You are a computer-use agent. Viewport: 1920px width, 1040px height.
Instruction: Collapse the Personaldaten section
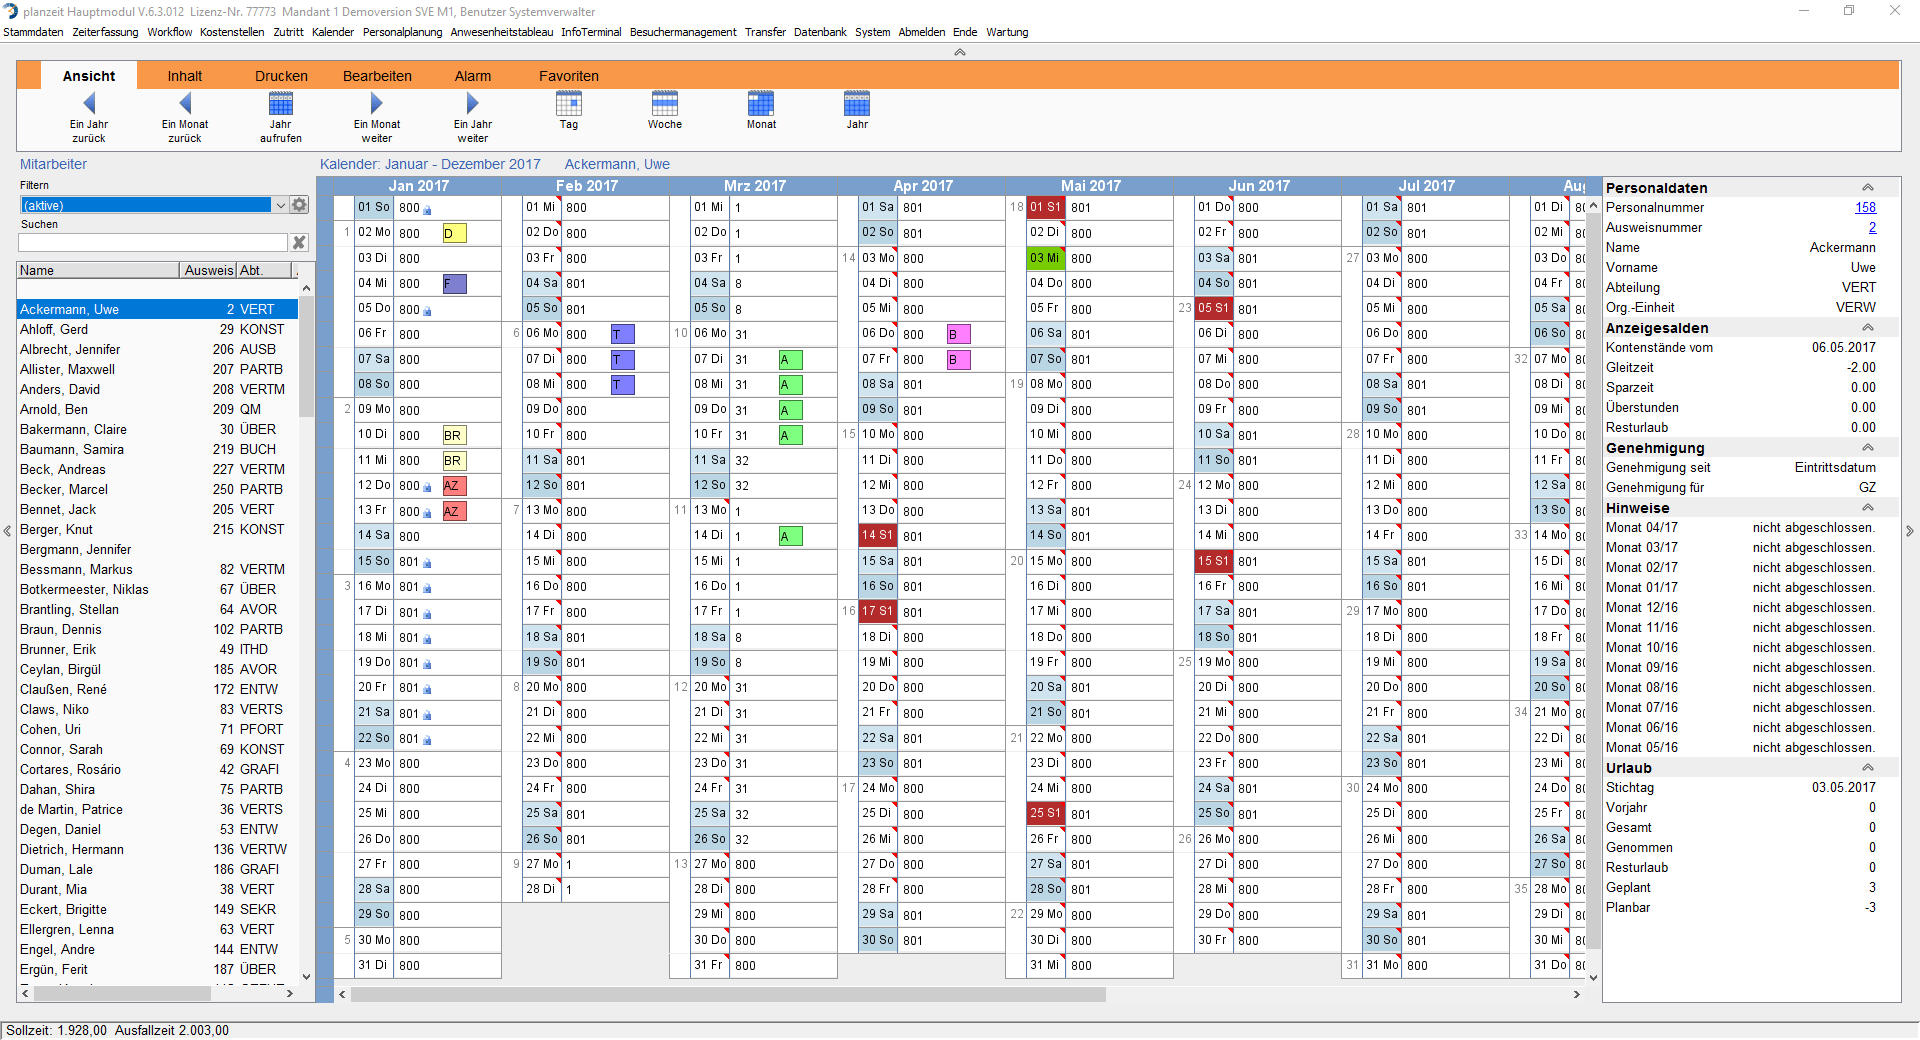[x=1866, y=188]
